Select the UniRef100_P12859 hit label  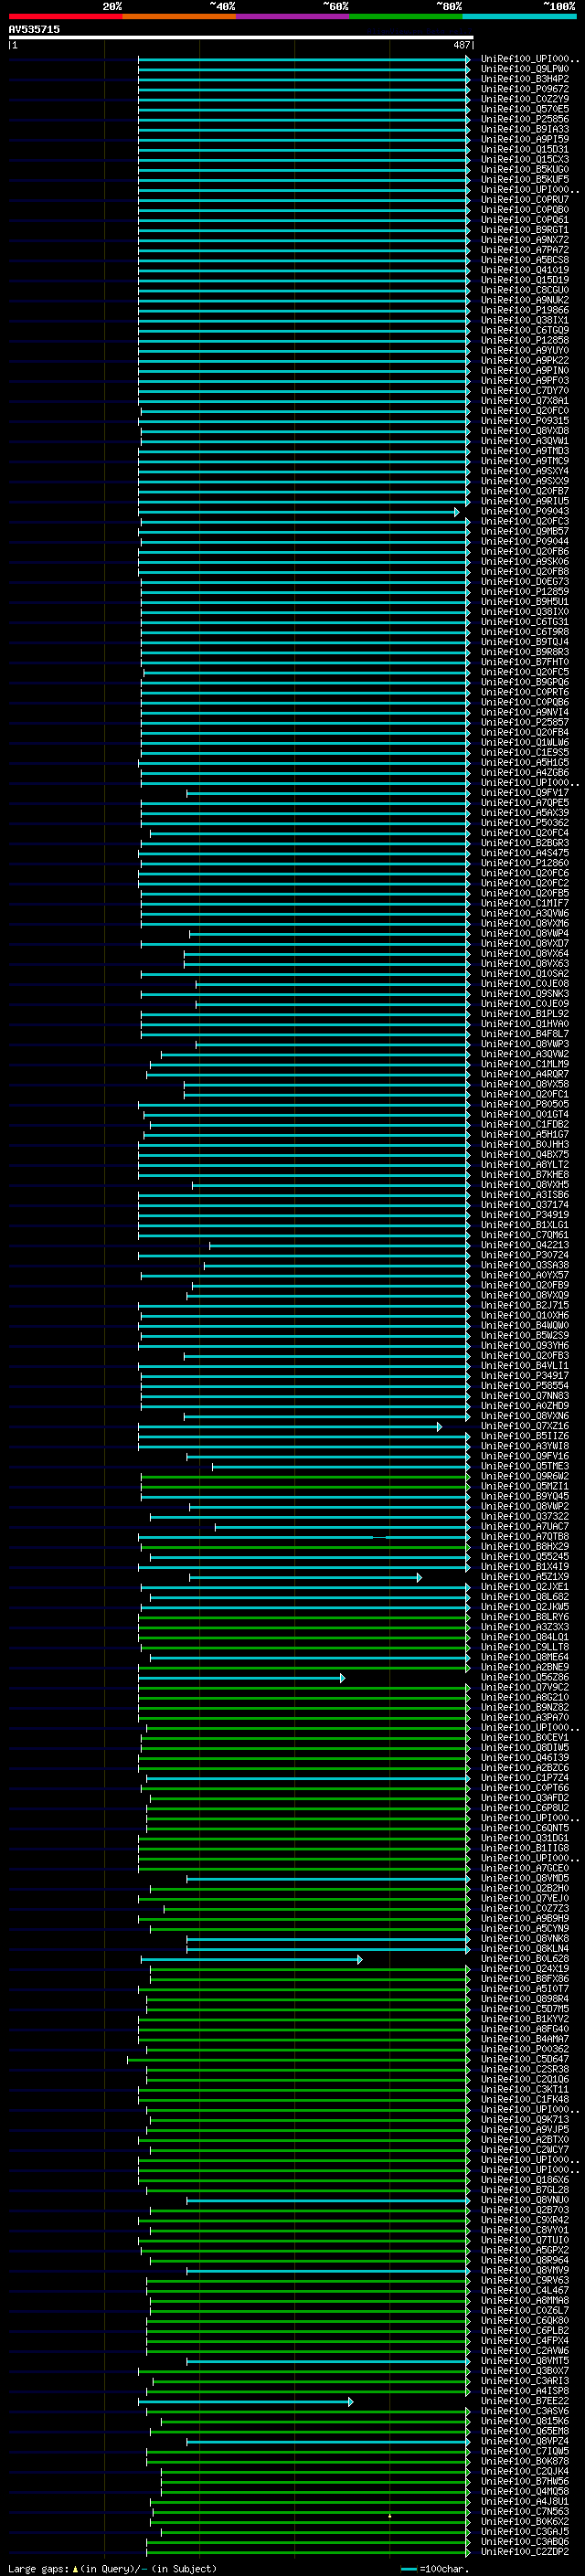(525, 591)
